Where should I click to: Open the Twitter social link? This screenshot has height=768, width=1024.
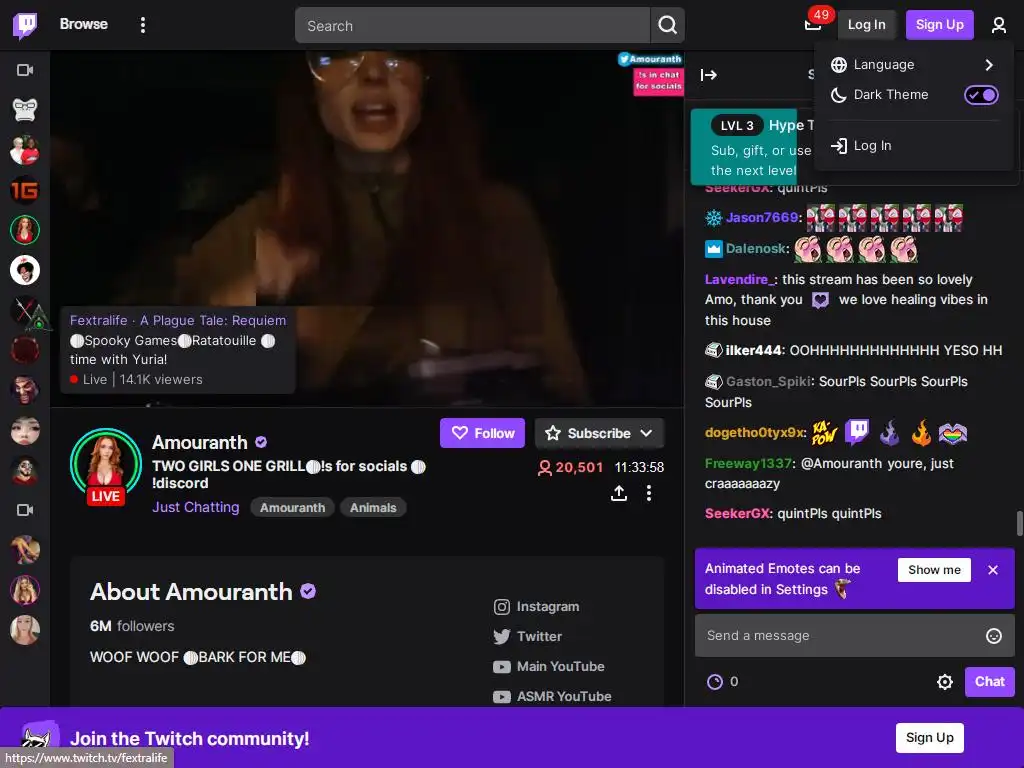528,637
